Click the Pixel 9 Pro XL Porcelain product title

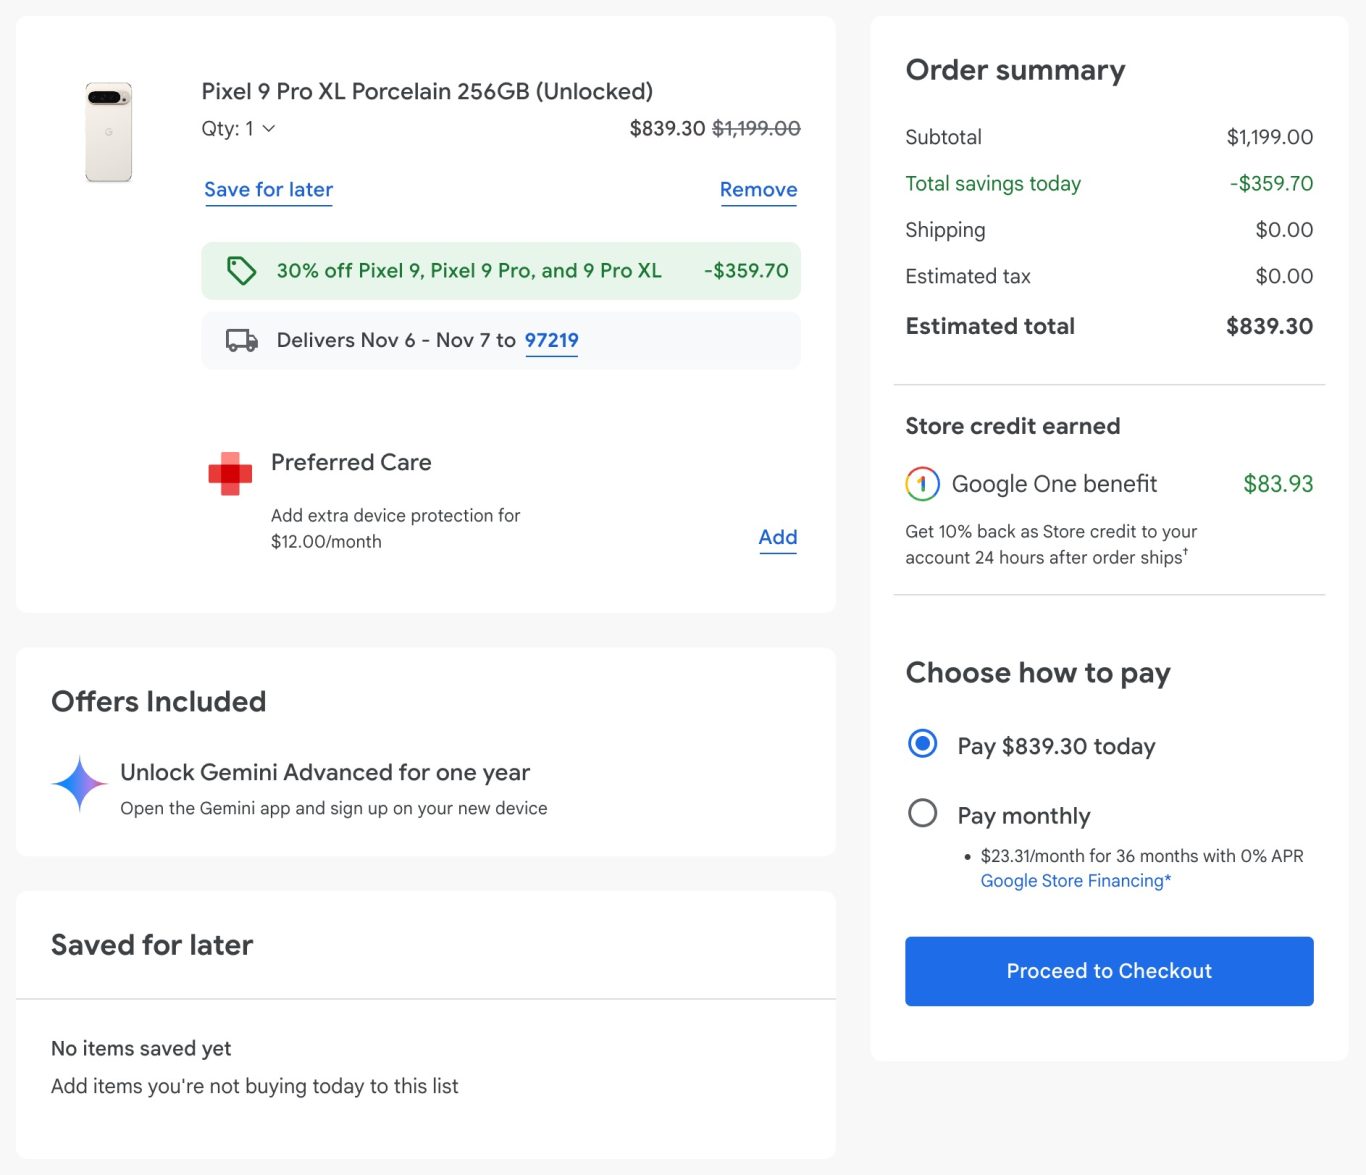click(x=427, y=92)
